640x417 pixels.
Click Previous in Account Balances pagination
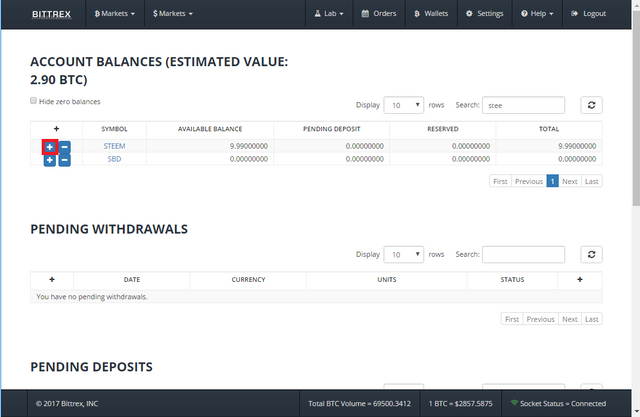529,181
